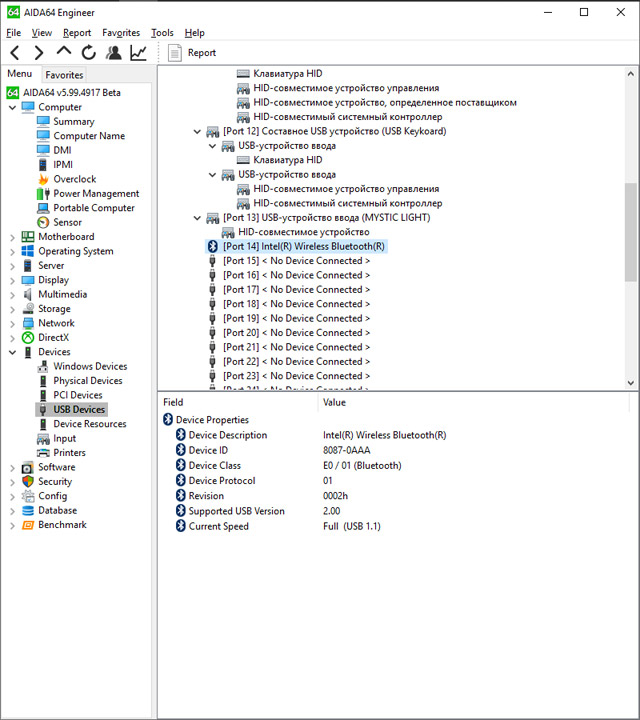Select the Device Resources icon
This screenshot has height=720, width=640.
pyautogui.click(x=43, y=424)
